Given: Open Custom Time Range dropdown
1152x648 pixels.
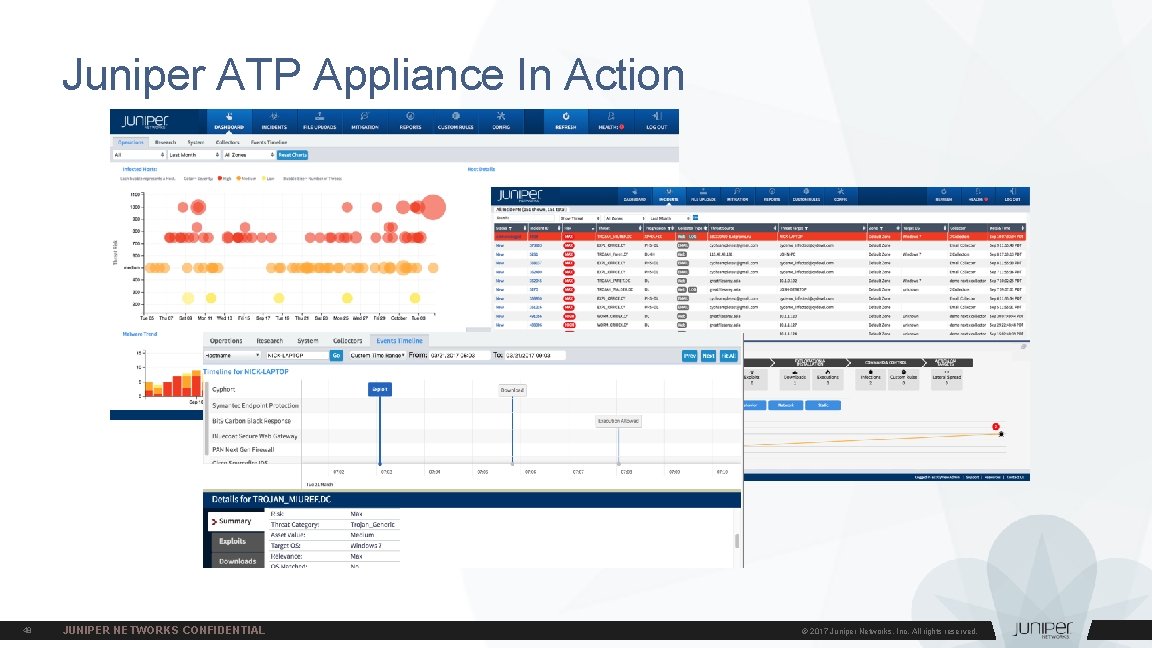Looking at the screenshot, I should [x=378, y=356].
